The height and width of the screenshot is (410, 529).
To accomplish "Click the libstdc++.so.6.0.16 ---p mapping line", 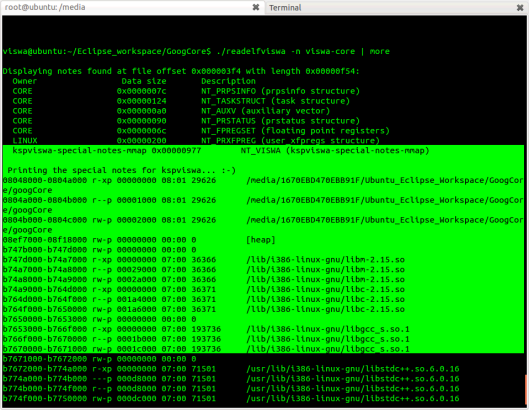I will coord(231,379).
